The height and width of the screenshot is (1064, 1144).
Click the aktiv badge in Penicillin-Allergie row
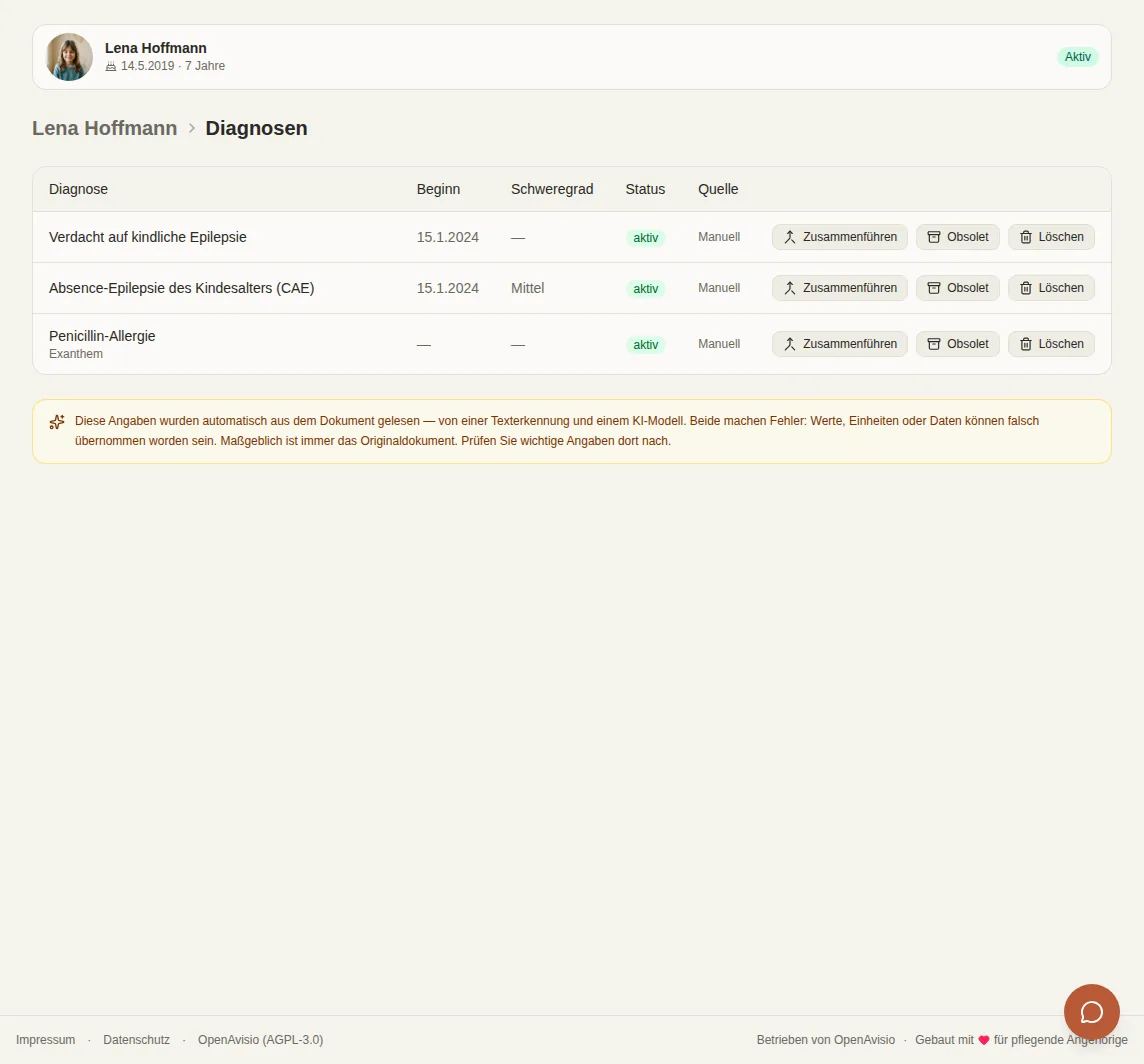[x=646, y=344]
